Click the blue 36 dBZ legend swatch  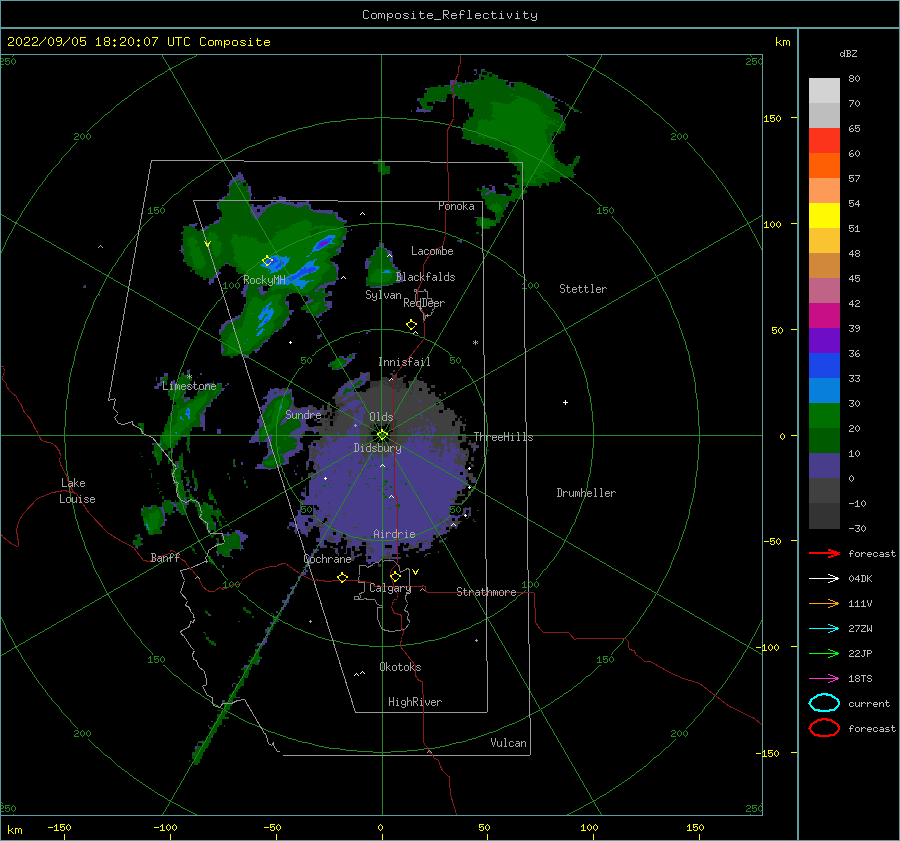click(x=824, y=365)
